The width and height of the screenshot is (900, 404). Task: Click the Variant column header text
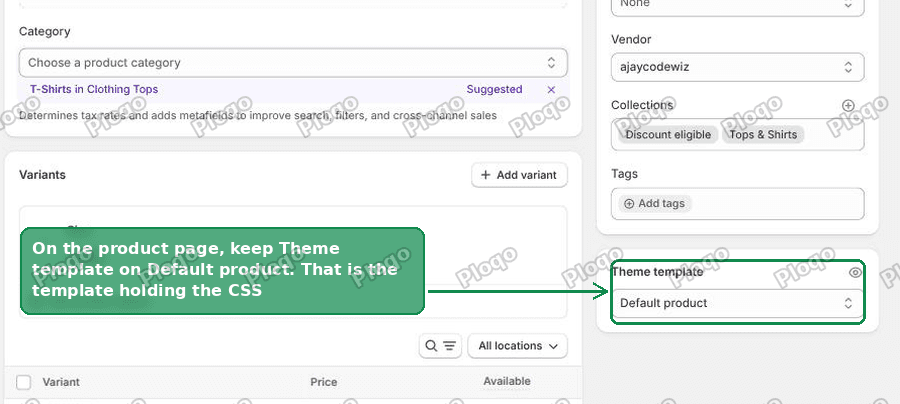[61, 382]
